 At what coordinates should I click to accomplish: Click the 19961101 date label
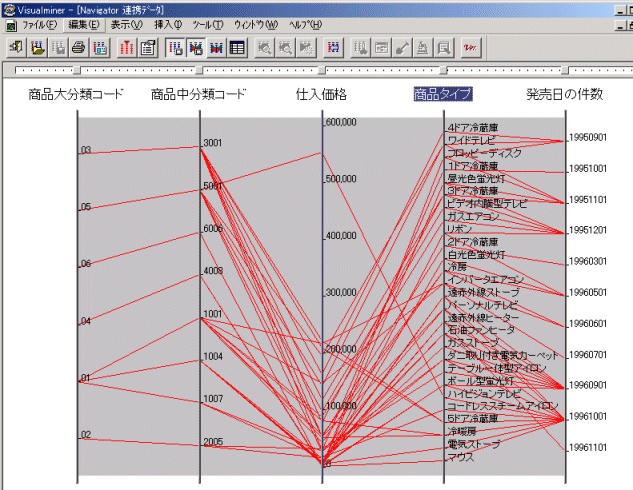click(588, 447)
